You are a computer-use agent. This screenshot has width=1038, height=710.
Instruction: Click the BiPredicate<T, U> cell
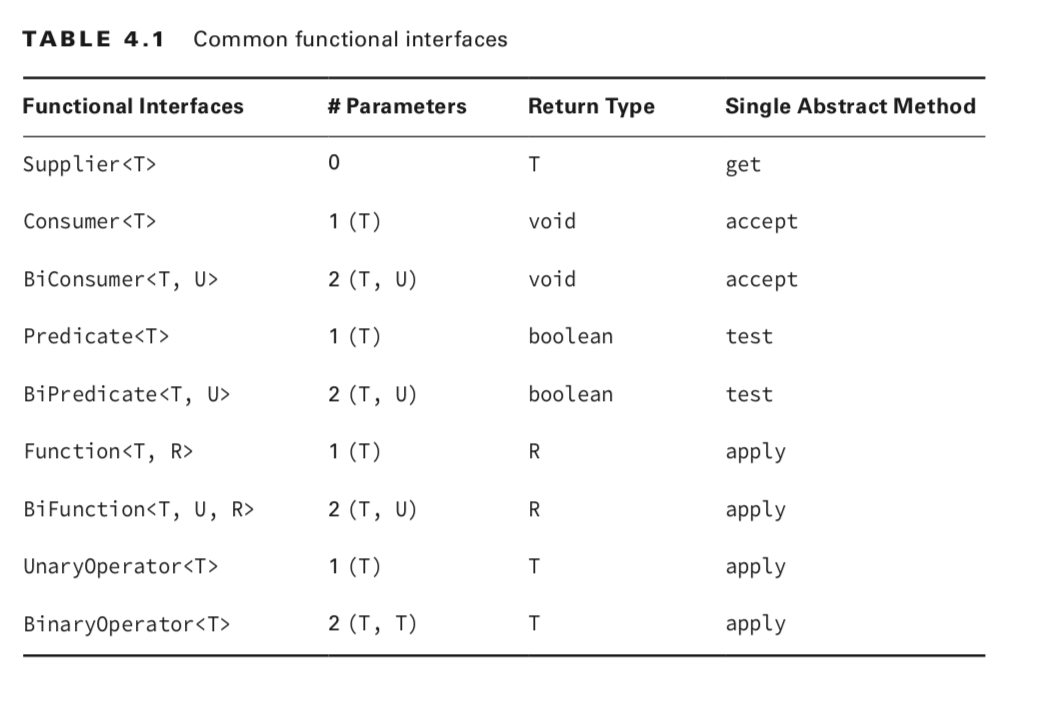[x=126, y=394]
